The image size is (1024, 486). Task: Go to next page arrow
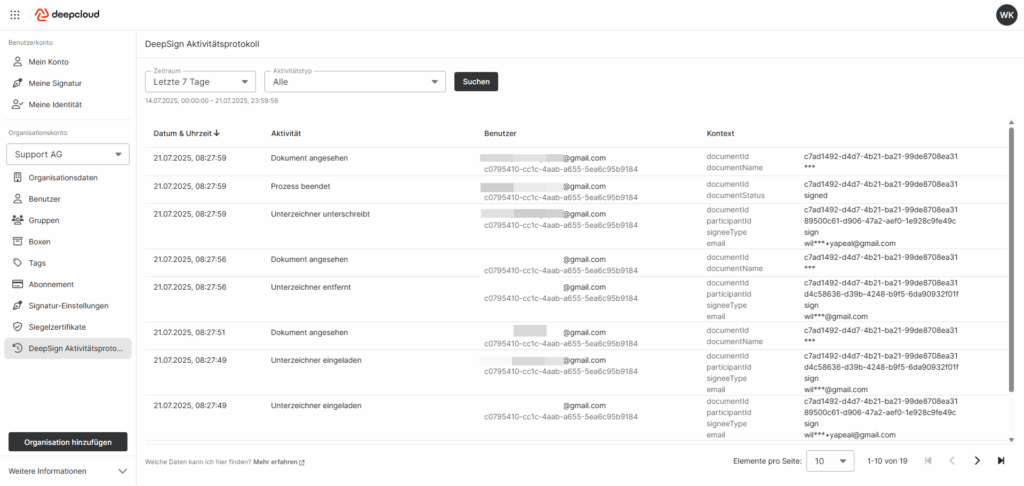point(977,461)
